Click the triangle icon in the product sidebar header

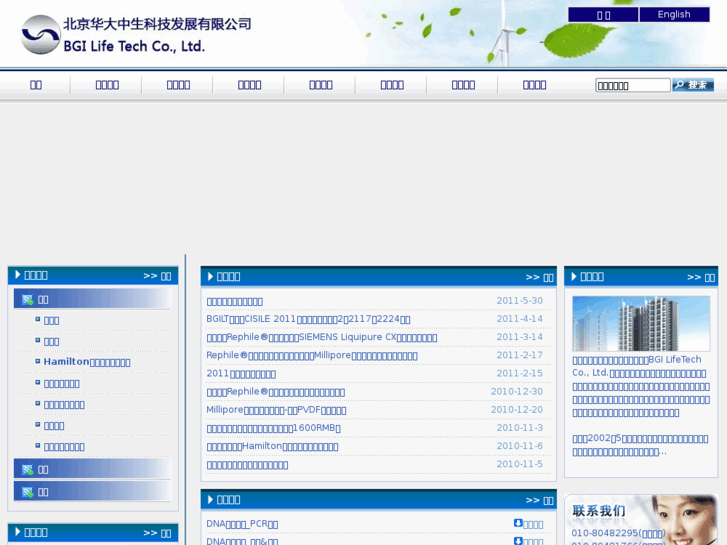pos(18,275)
